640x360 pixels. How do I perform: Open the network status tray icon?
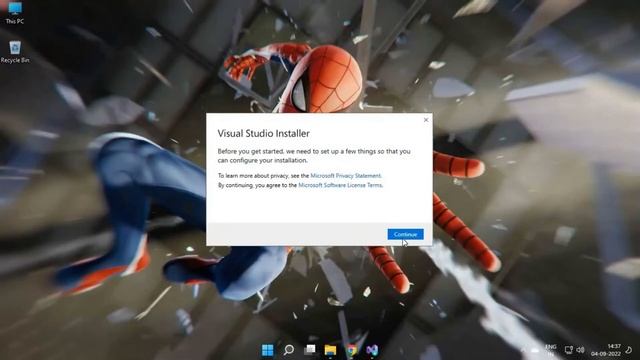pyautogui.click(x=569, y=350)
